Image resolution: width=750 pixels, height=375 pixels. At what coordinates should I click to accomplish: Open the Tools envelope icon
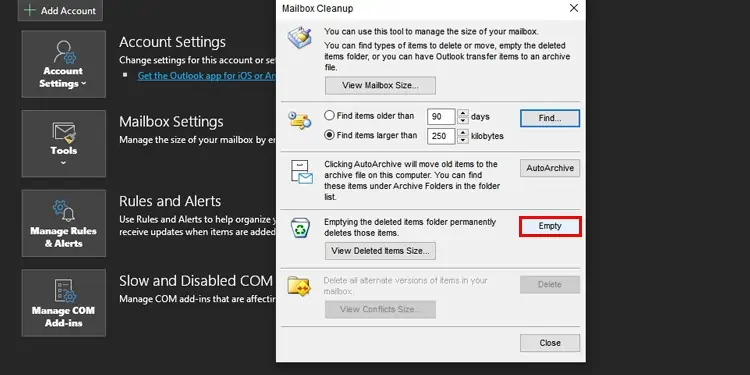[x=64, y=133]
